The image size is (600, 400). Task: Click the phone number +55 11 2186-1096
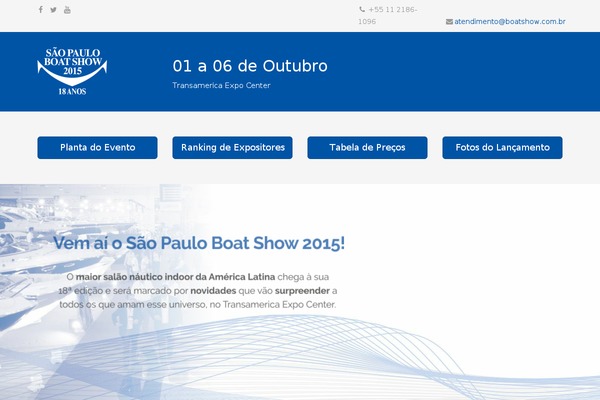coord(388,16)
